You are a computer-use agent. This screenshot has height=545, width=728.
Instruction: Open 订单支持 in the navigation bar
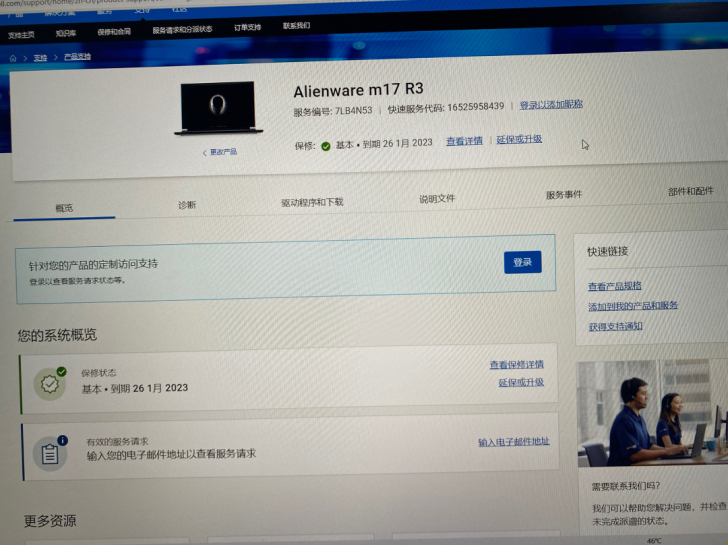(247, 27)
